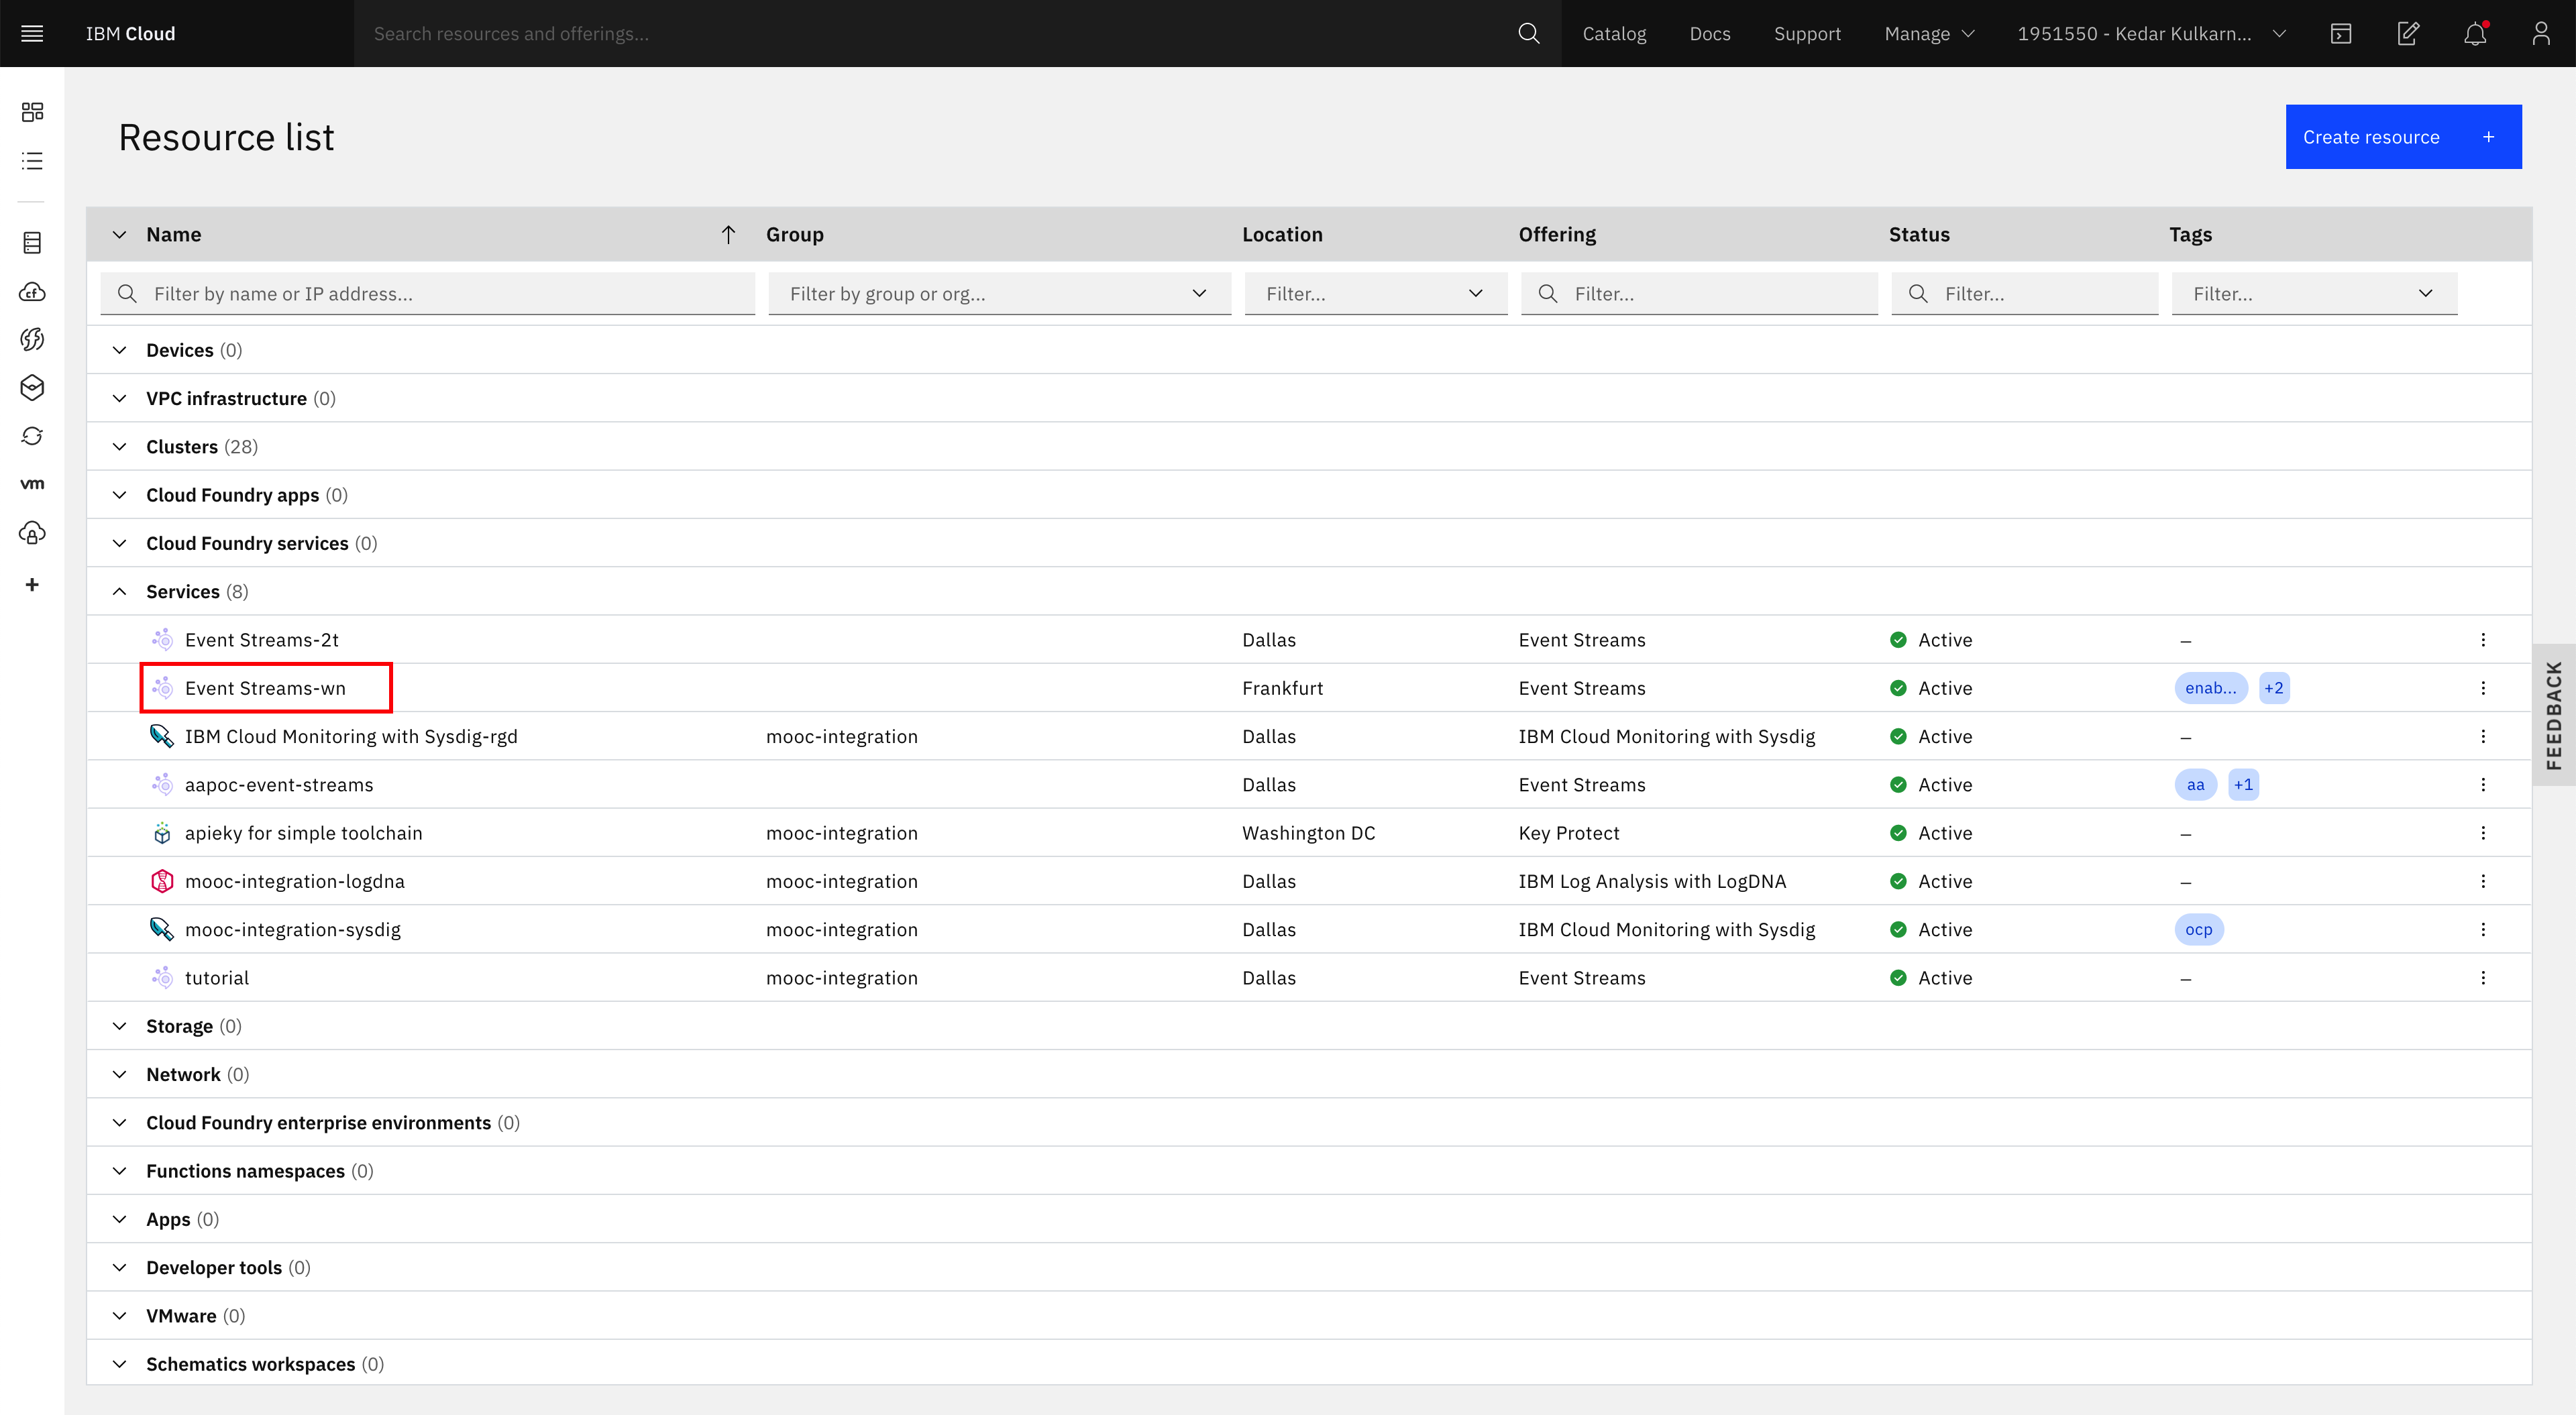Open the resource list sidebar icon
The height and width of the screenshot is (1415, 2576).
click(x=32, y=160)
